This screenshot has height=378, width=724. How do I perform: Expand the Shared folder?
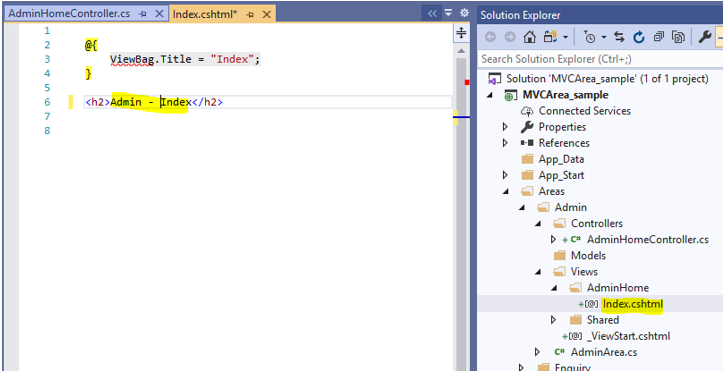(x=553, y=320)
